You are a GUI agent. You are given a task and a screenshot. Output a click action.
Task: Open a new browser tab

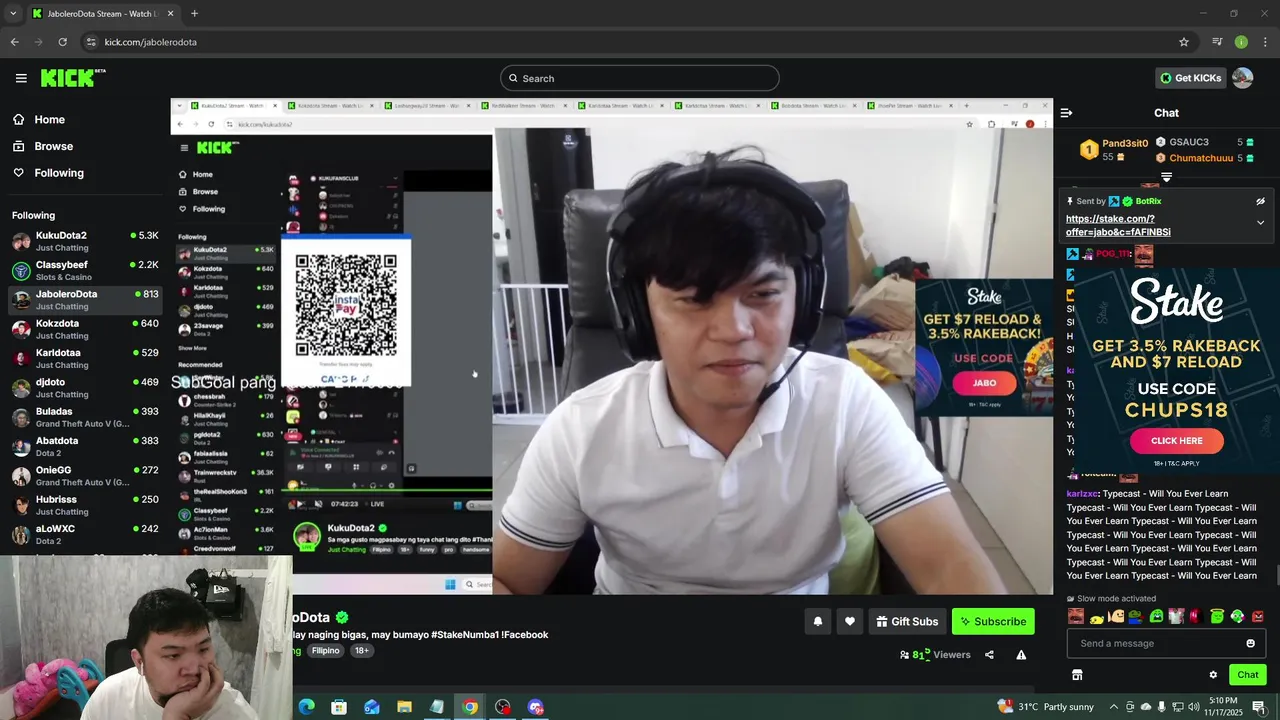point(194,14)
